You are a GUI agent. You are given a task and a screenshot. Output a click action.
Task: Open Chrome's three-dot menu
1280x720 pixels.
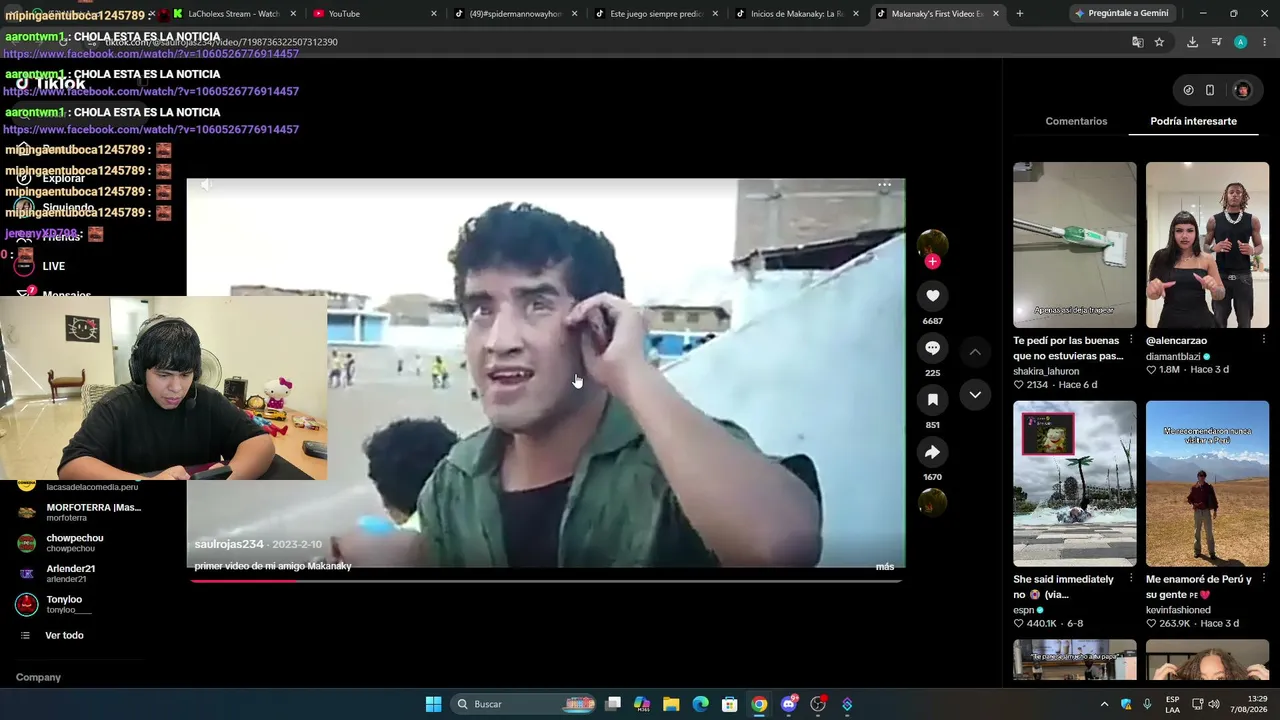pyautogui.click(x=1264, y=42)
